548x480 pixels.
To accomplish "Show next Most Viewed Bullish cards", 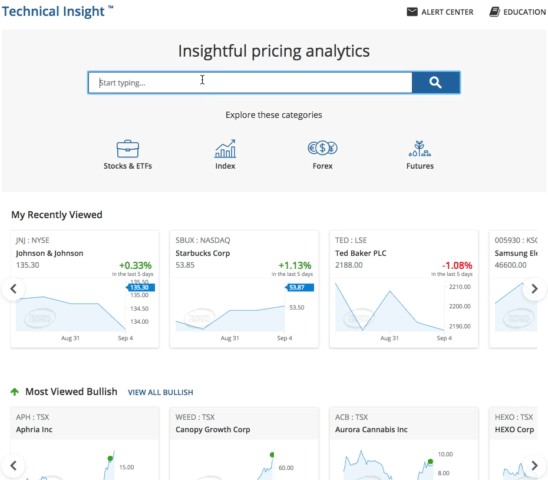I will (534, 466).
